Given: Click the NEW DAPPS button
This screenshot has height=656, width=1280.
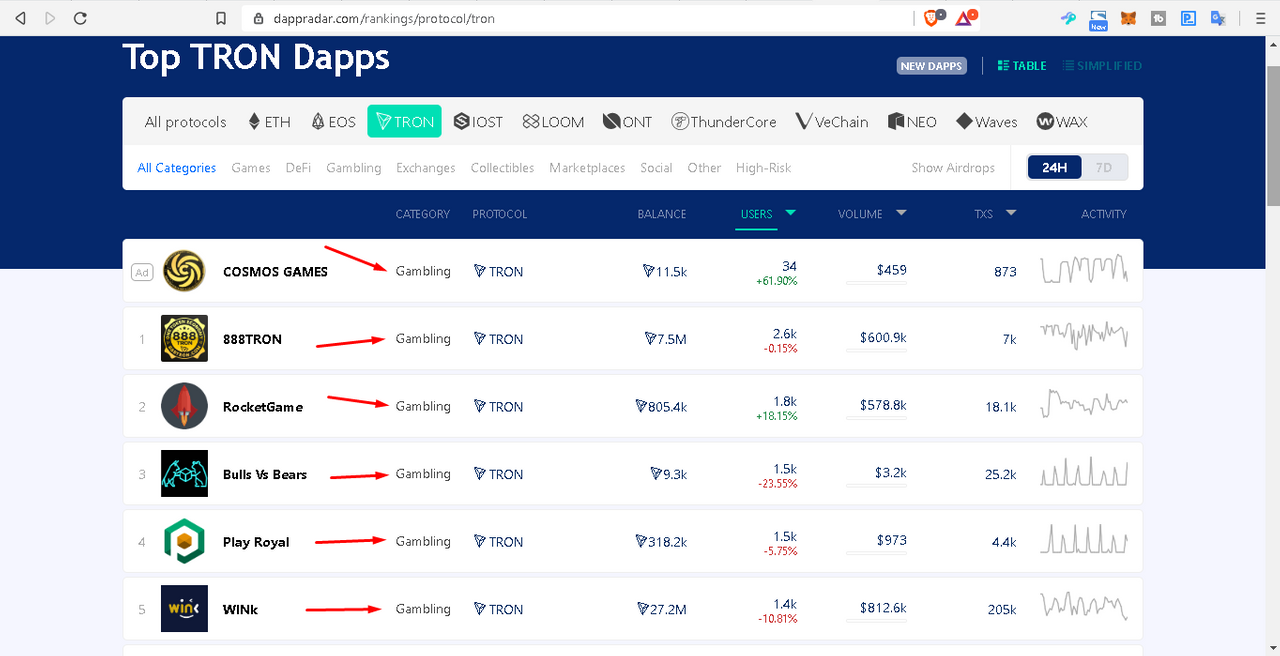Looking at the screenshot, I should coord(931,66).
